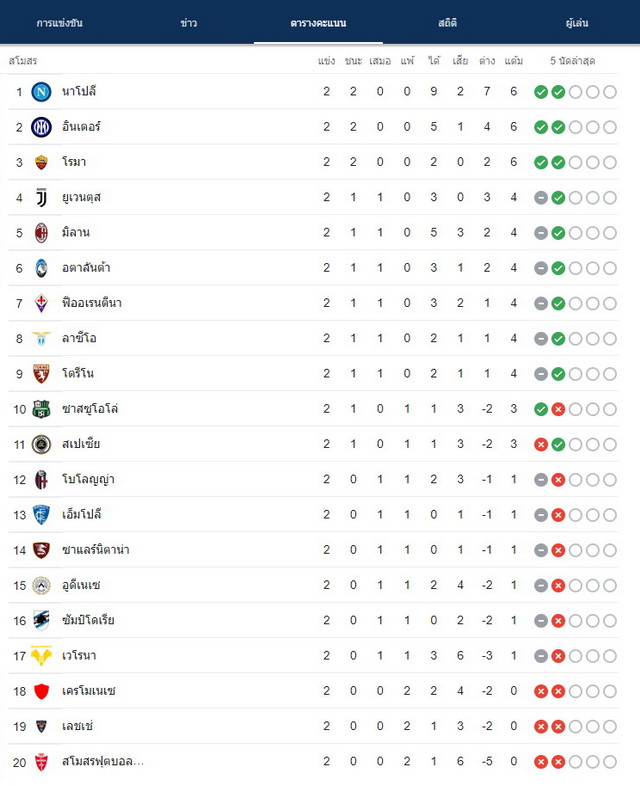
Task: Click the Napoli club crest icon
Action: (41, 92)
